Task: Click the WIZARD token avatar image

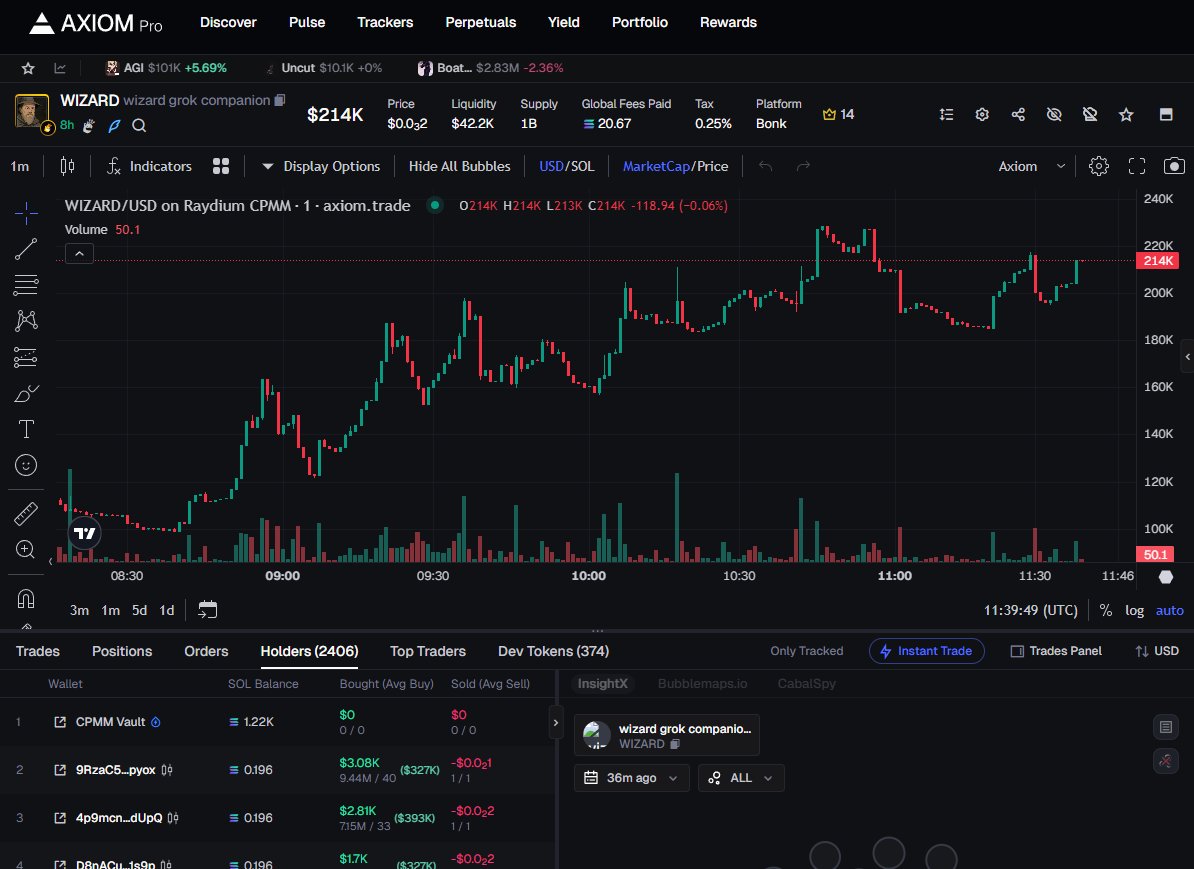Action: click(32, 113)
